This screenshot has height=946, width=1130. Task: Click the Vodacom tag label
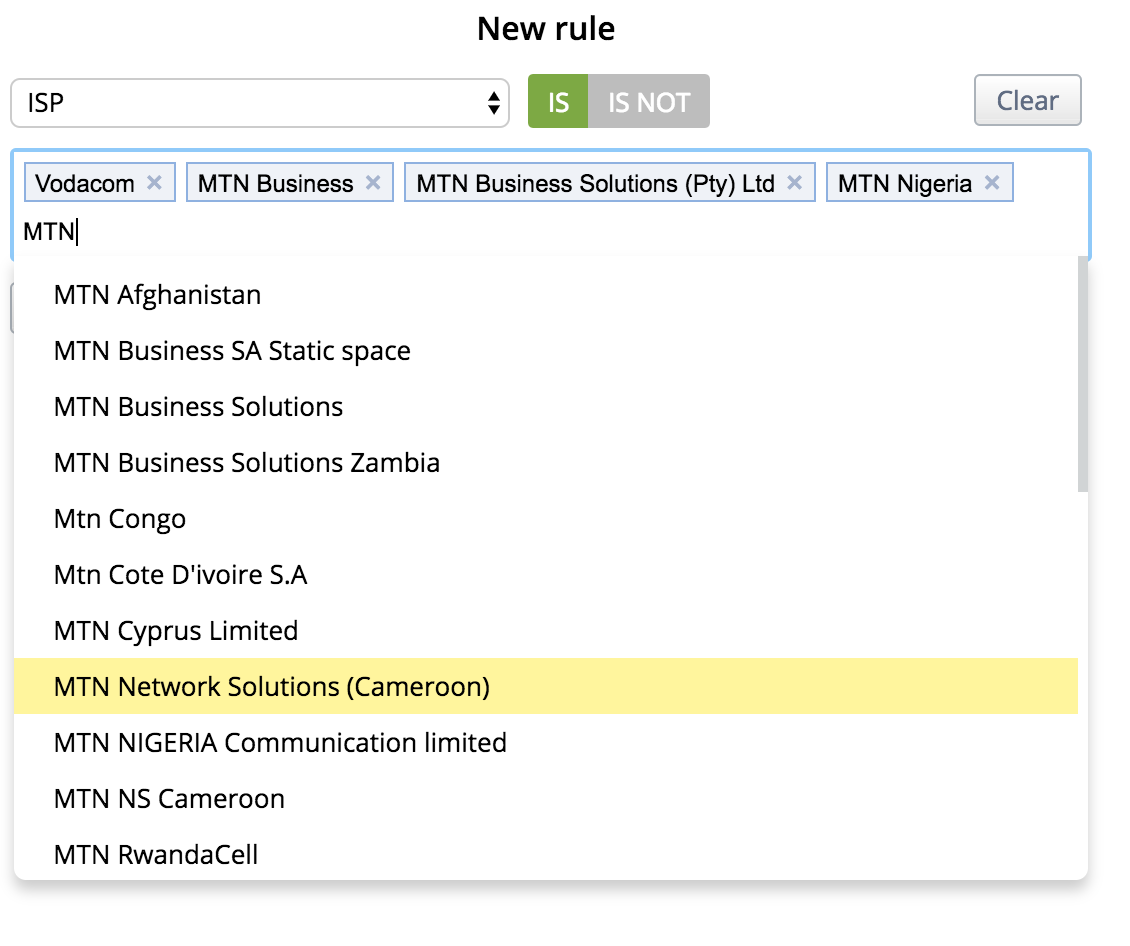pos(85,184)
